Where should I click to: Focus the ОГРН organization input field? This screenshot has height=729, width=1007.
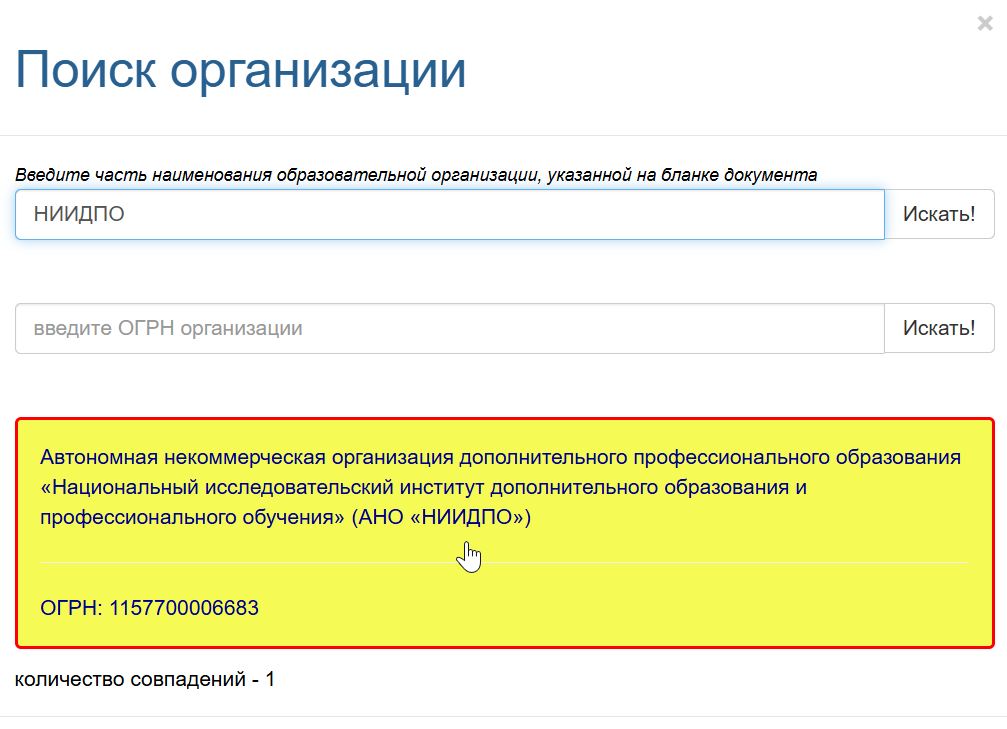coord(450,328)
